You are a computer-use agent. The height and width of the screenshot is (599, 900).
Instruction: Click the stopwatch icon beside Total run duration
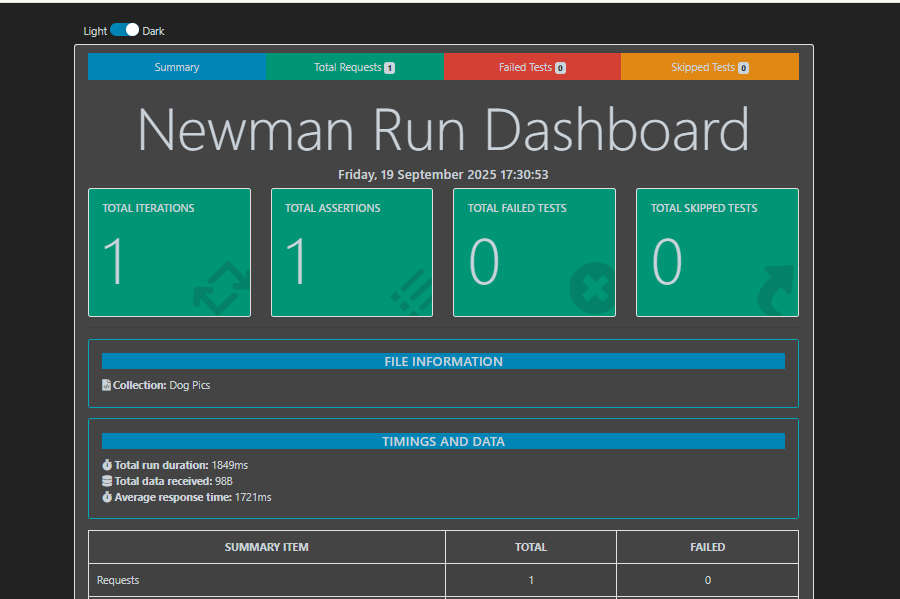click(x=106, y=464)
